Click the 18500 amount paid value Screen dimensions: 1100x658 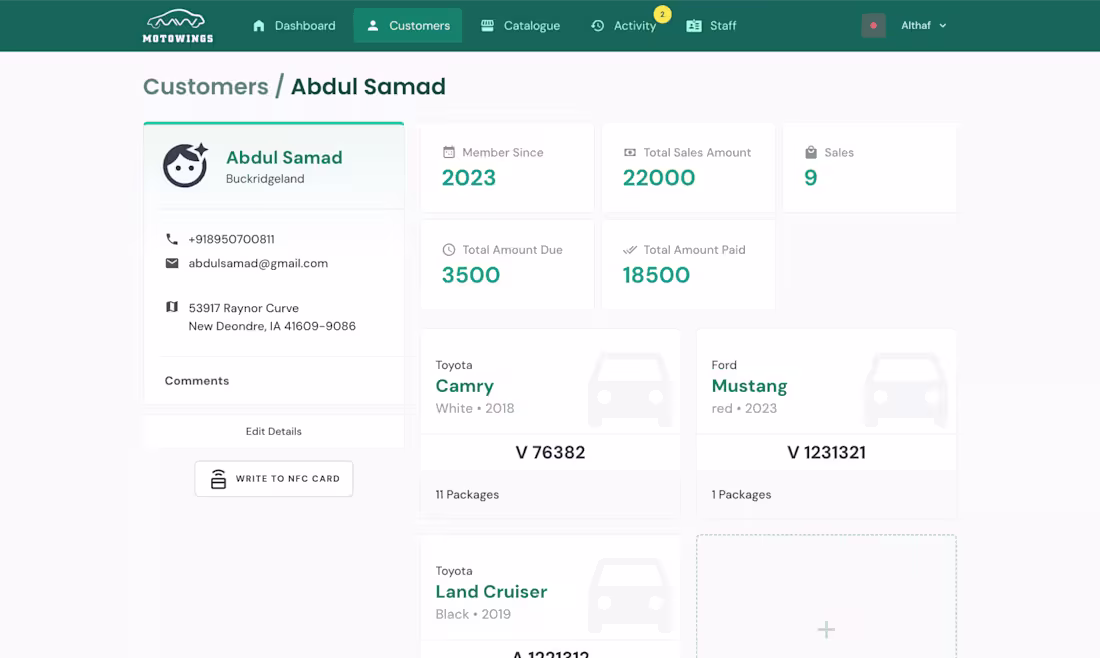point(657,275)
